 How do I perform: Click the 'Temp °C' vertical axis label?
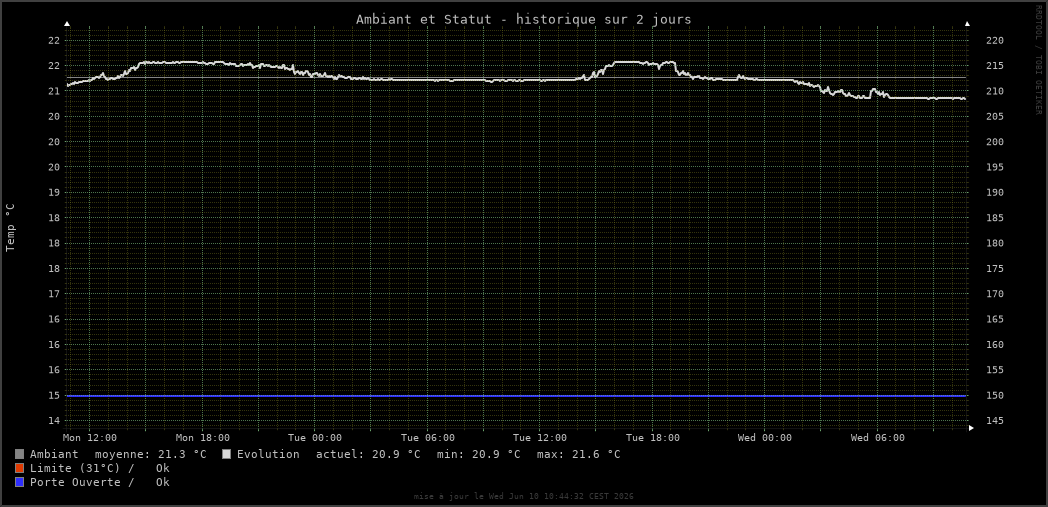point(10,228)
